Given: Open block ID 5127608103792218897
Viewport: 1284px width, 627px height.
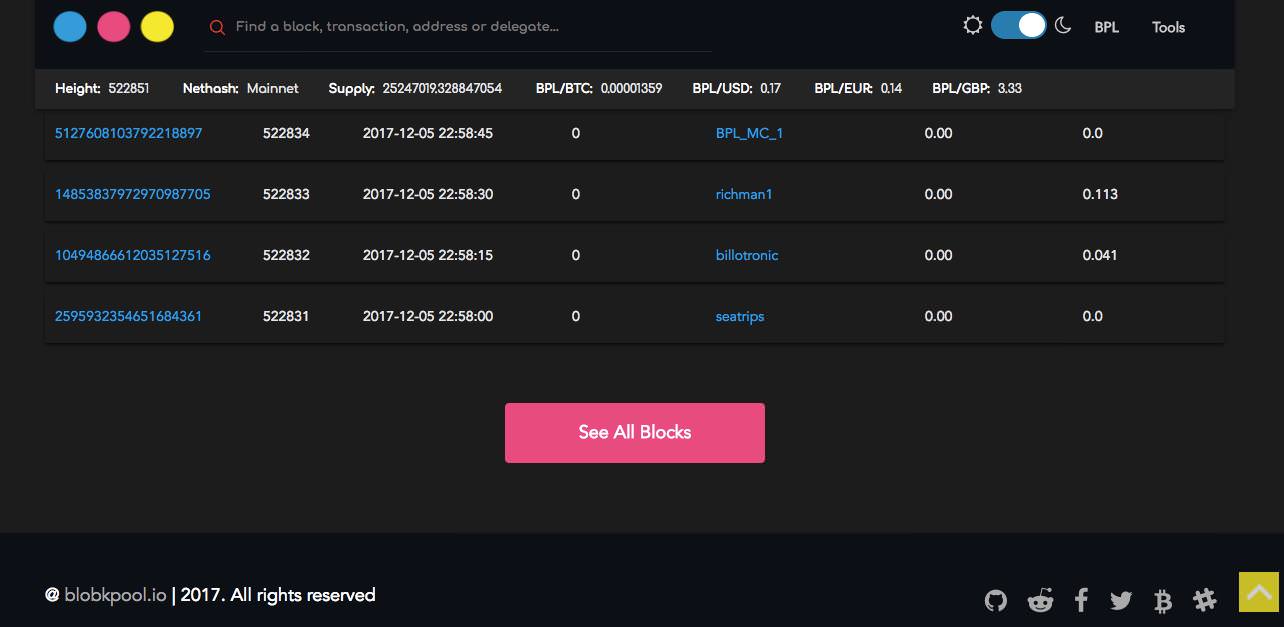Looking at the screenshot, I should click(x=129, y=133).
